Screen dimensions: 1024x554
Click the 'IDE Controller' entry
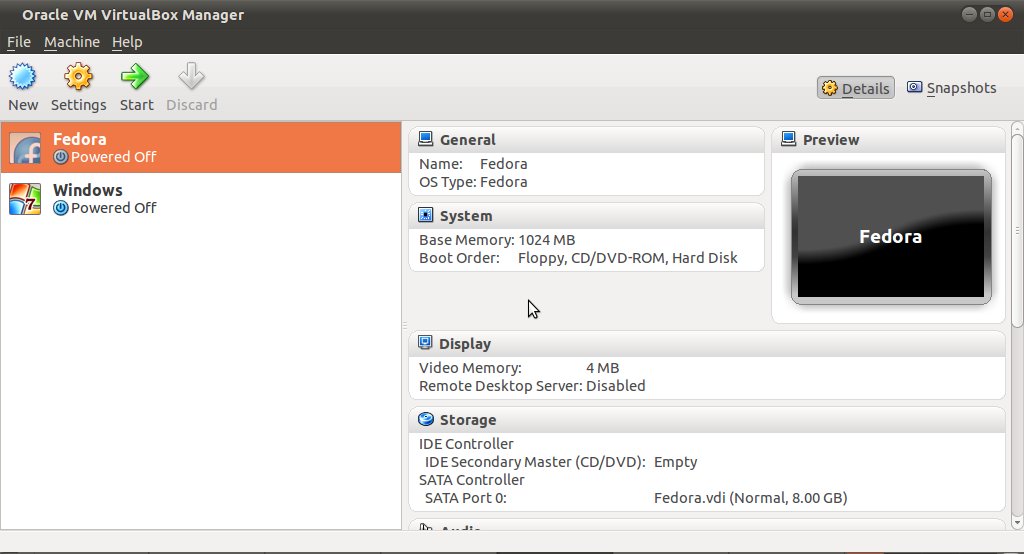466,444
